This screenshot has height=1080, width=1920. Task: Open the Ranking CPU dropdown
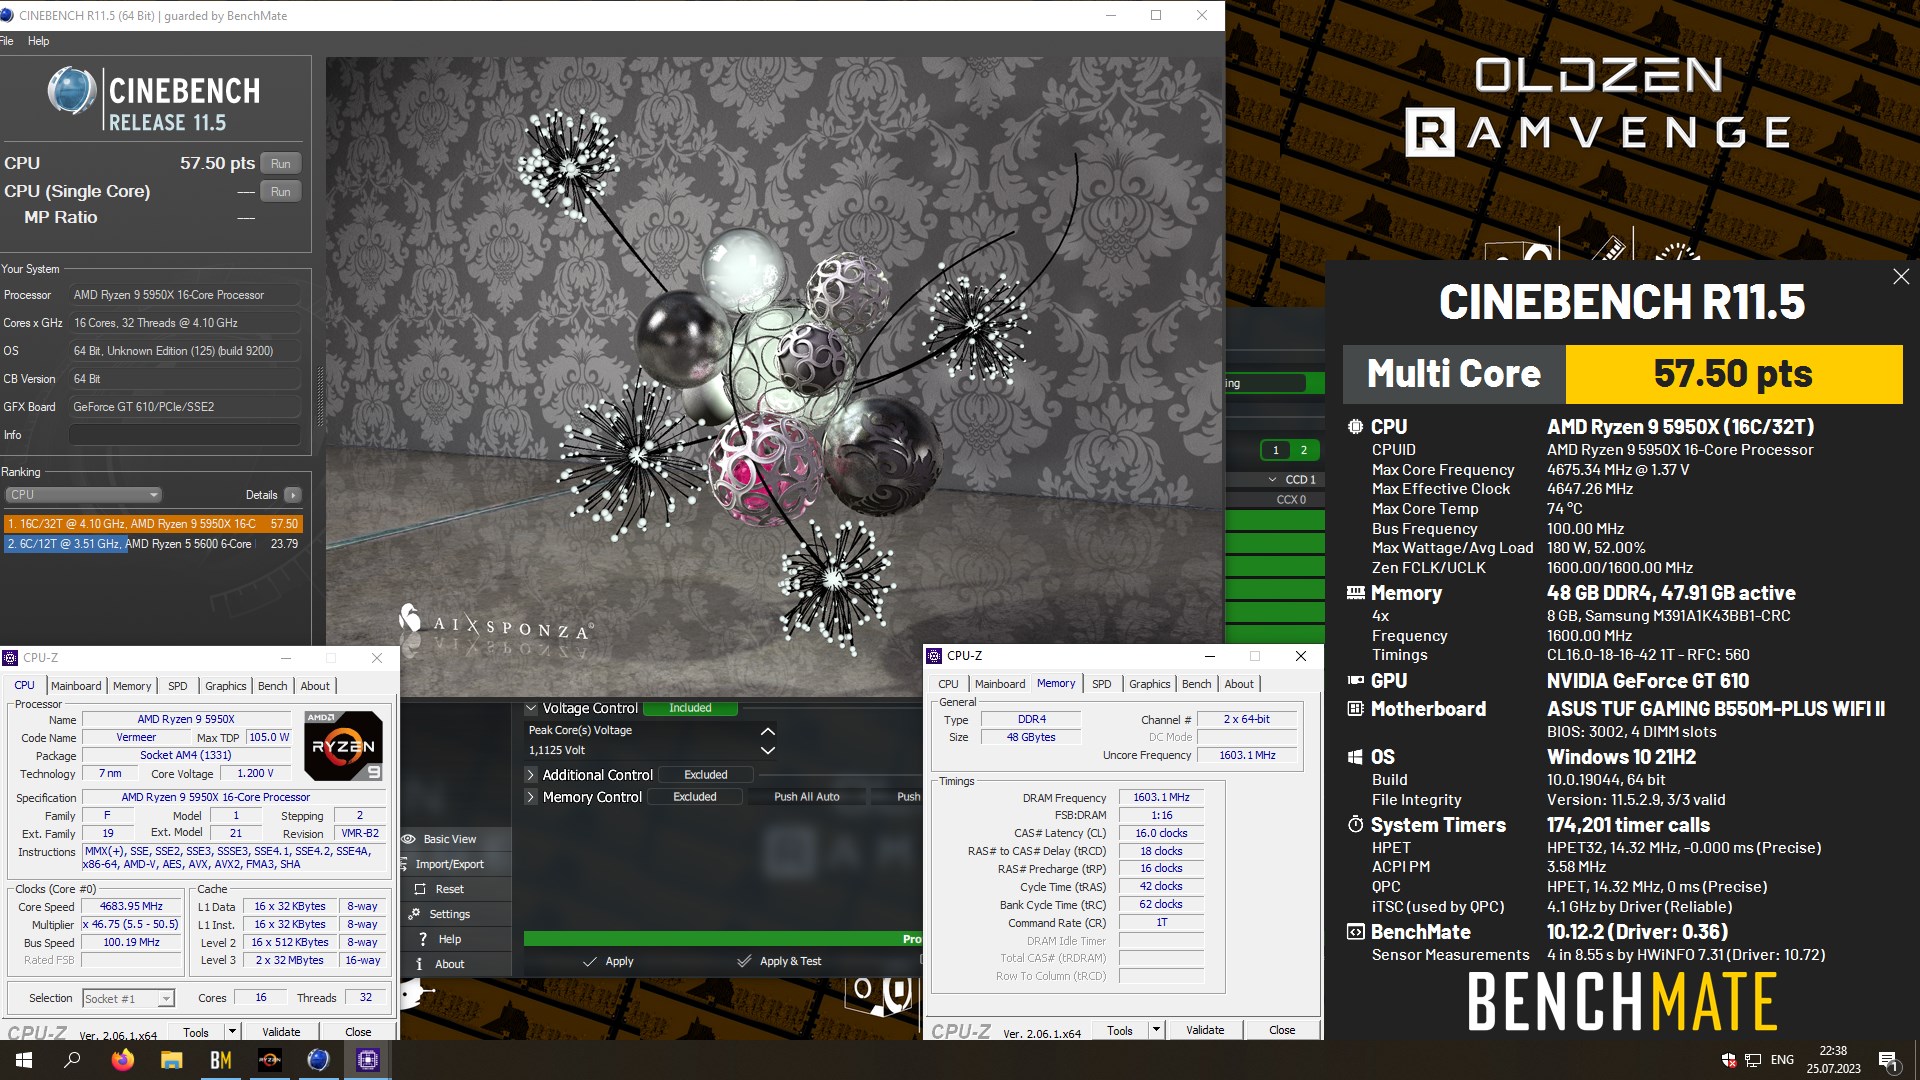(83, 495)
